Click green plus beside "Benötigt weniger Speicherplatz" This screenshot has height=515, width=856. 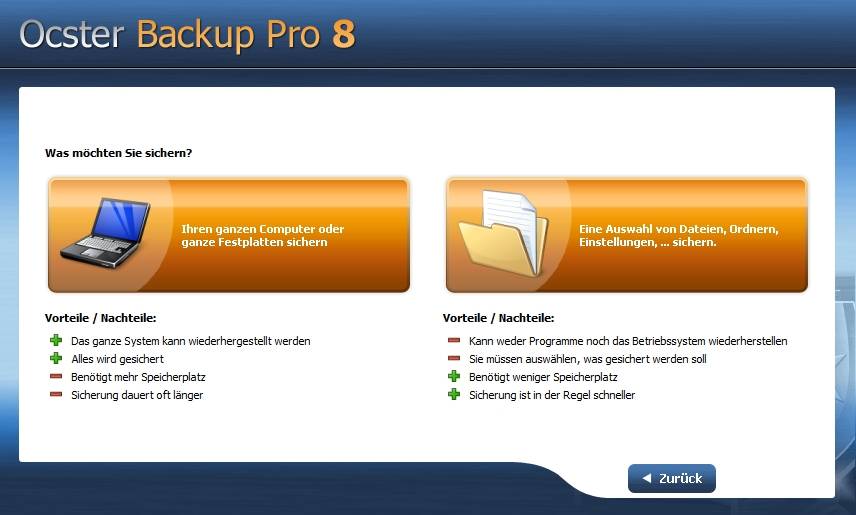pyautogui.click(x=454, y=376)
